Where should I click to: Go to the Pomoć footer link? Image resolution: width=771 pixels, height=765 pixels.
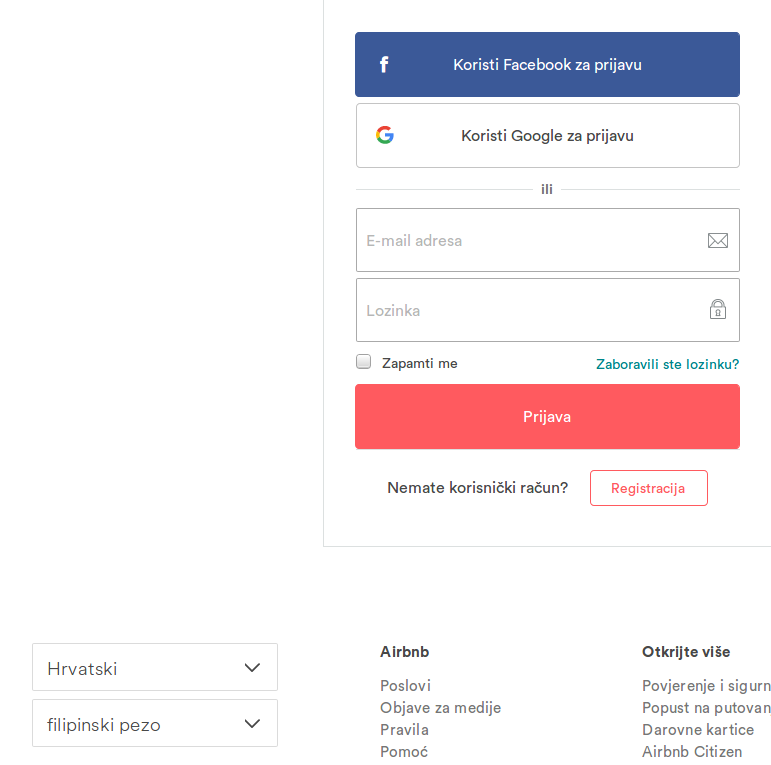pyautogui.click(x=404, y=751)
